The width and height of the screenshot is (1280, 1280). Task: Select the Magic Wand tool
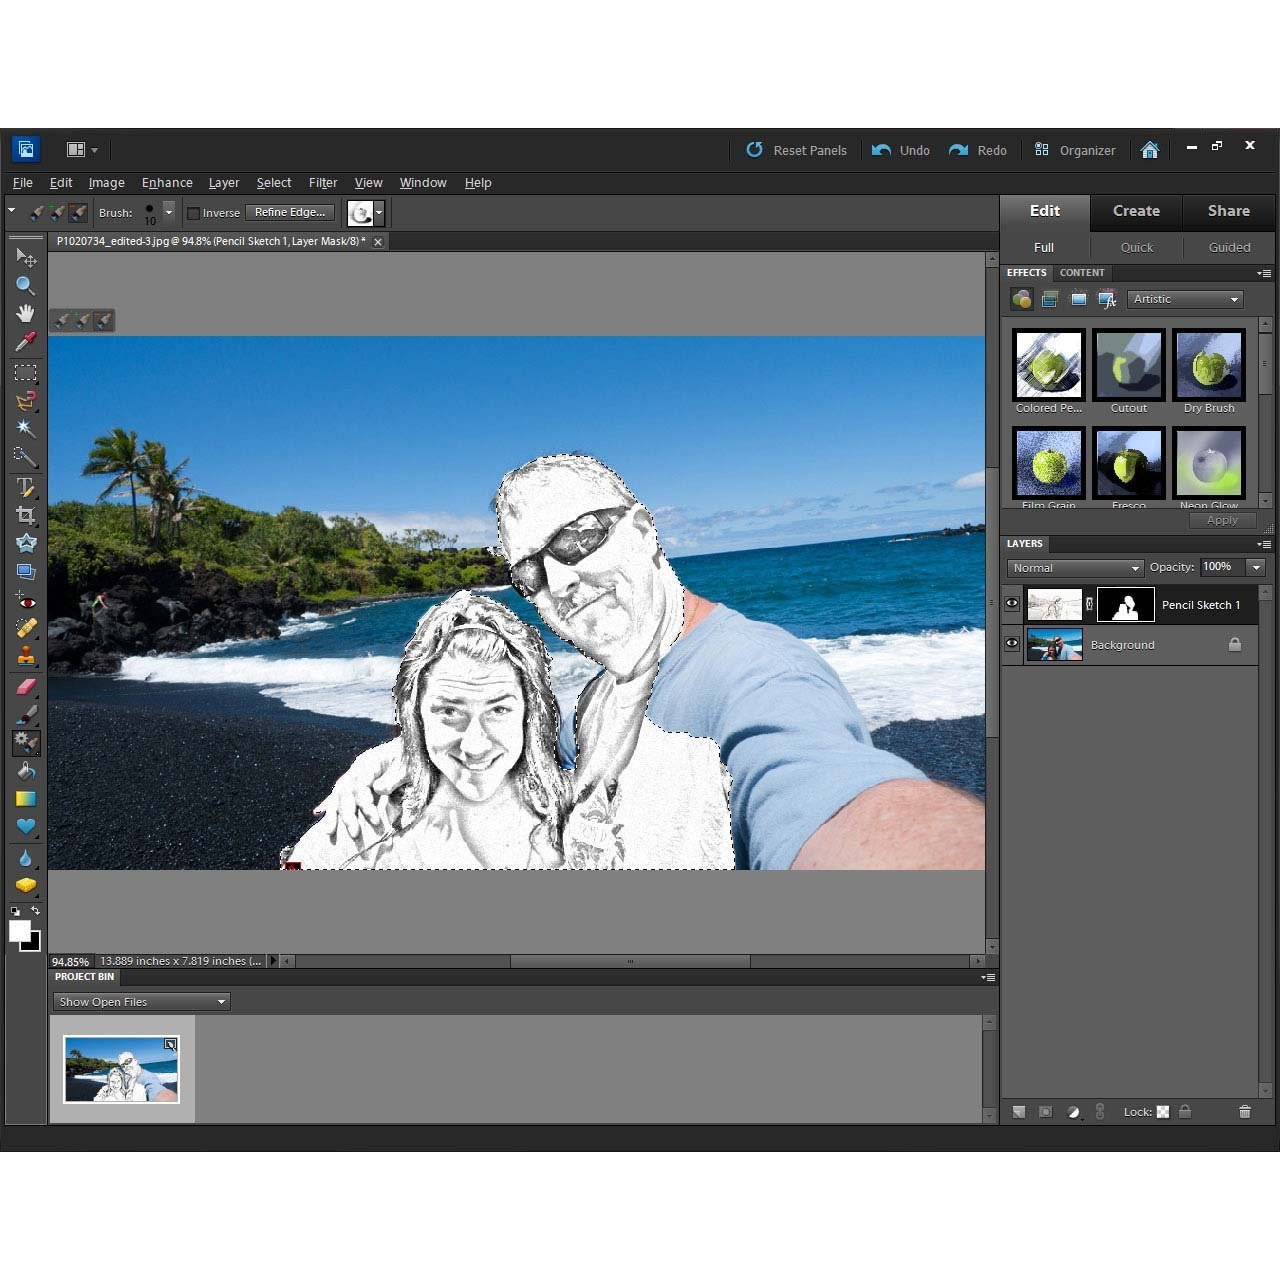coord(26,429)
